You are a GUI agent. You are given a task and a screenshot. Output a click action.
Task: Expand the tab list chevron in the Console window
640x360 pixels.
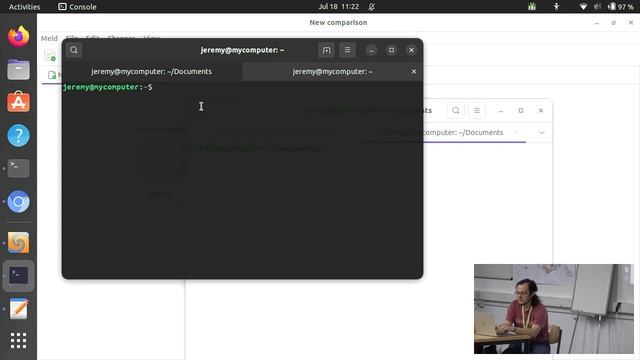pos(541,133)
